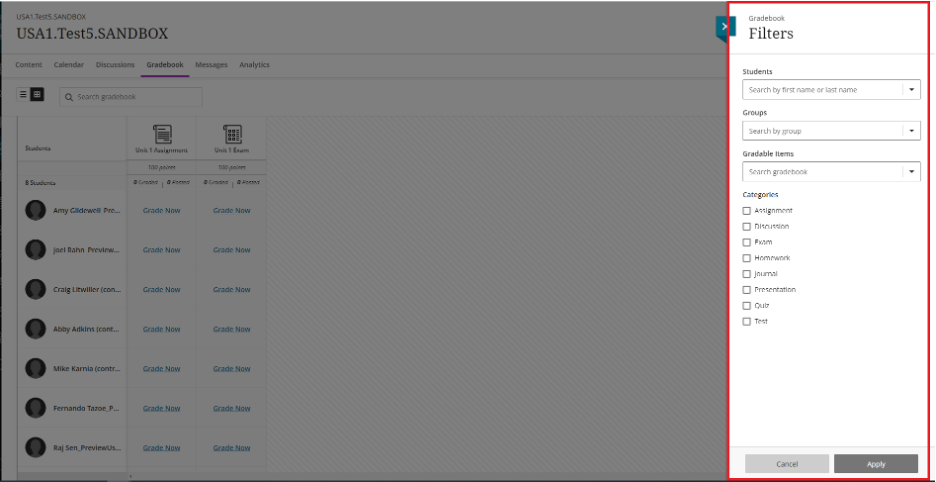Viewport: 936px width, 482px height.
Task: Click student name Abby Adkins
Action: (87, 329)
